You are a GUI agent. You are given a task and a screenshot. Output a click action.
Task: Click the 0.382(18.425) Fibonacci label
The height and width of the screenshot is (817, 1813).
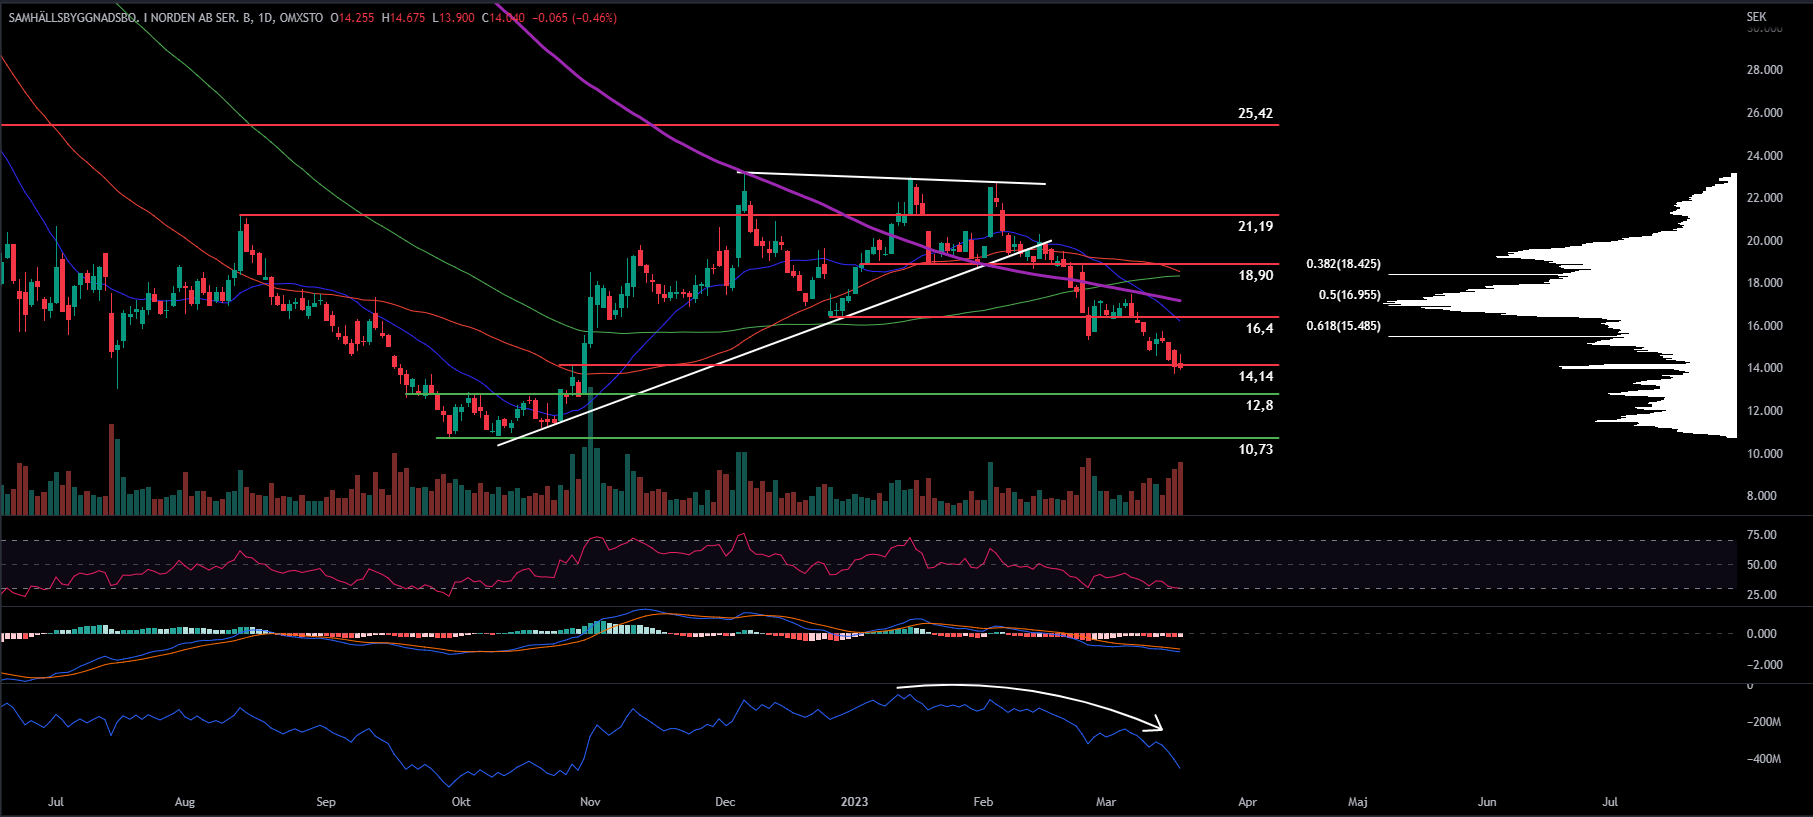(x=1343, y=264)
